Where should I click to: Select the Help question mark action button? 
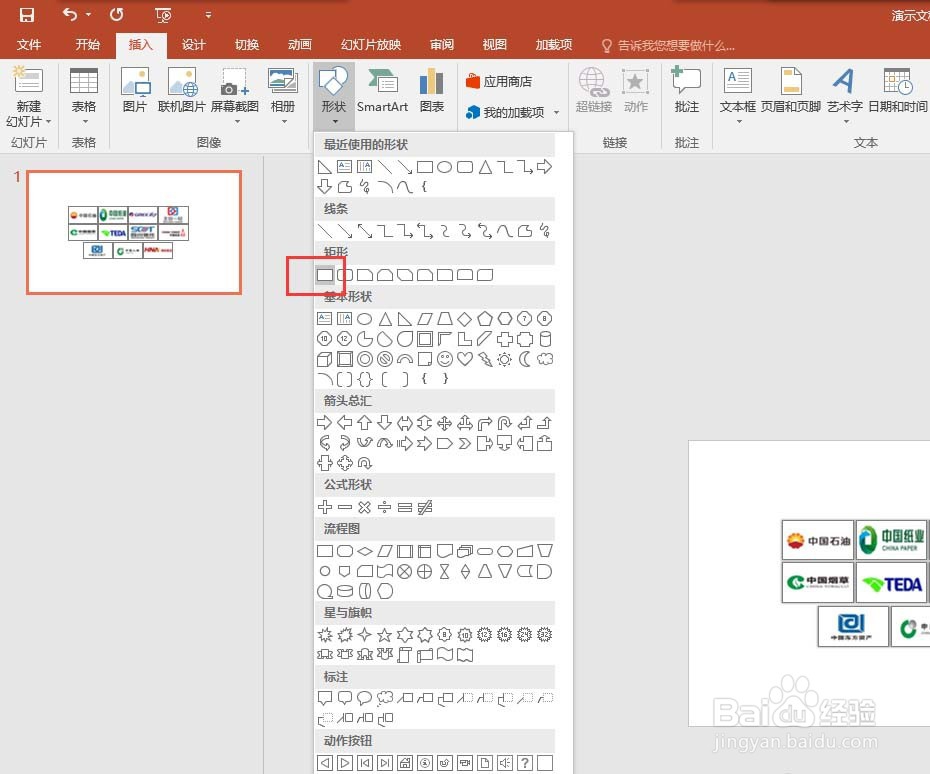click(524, 763)
